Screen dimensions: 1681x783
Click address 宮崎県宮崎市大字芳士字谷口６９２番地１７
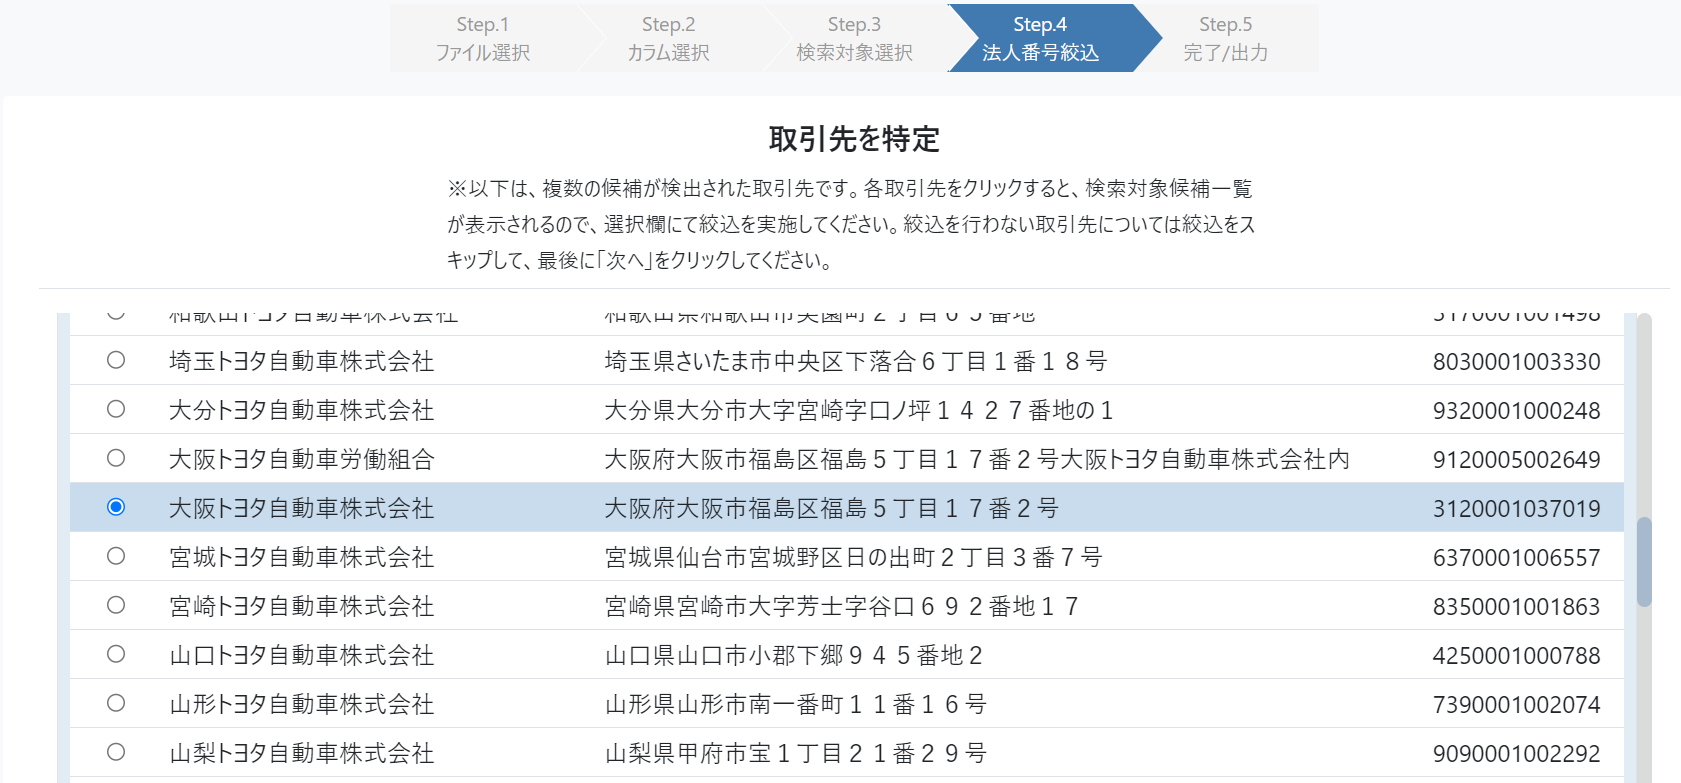pos(842,606)
